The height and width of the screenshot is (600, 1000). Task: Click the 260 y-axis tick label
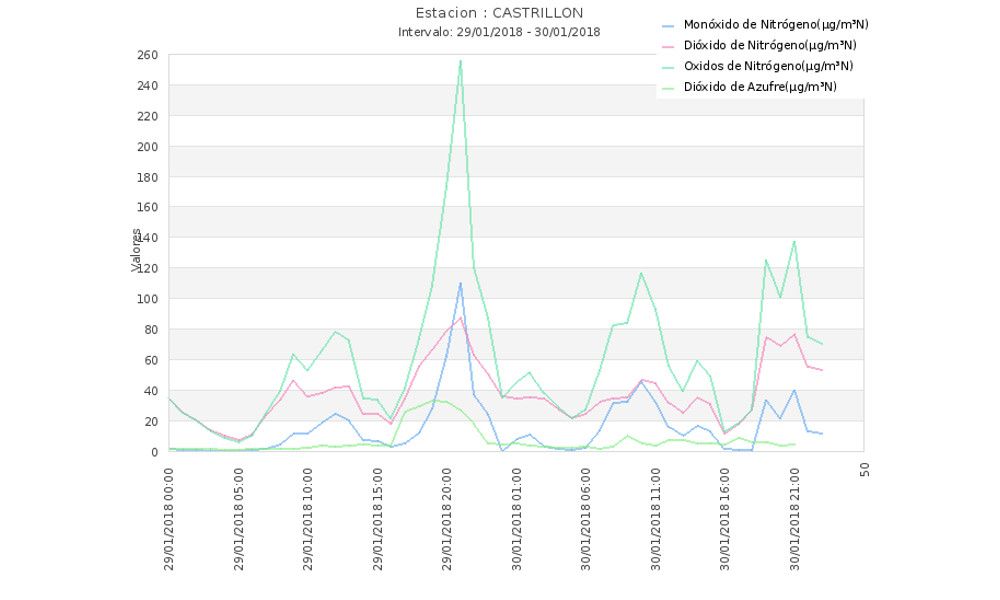(x=149, y=55)
